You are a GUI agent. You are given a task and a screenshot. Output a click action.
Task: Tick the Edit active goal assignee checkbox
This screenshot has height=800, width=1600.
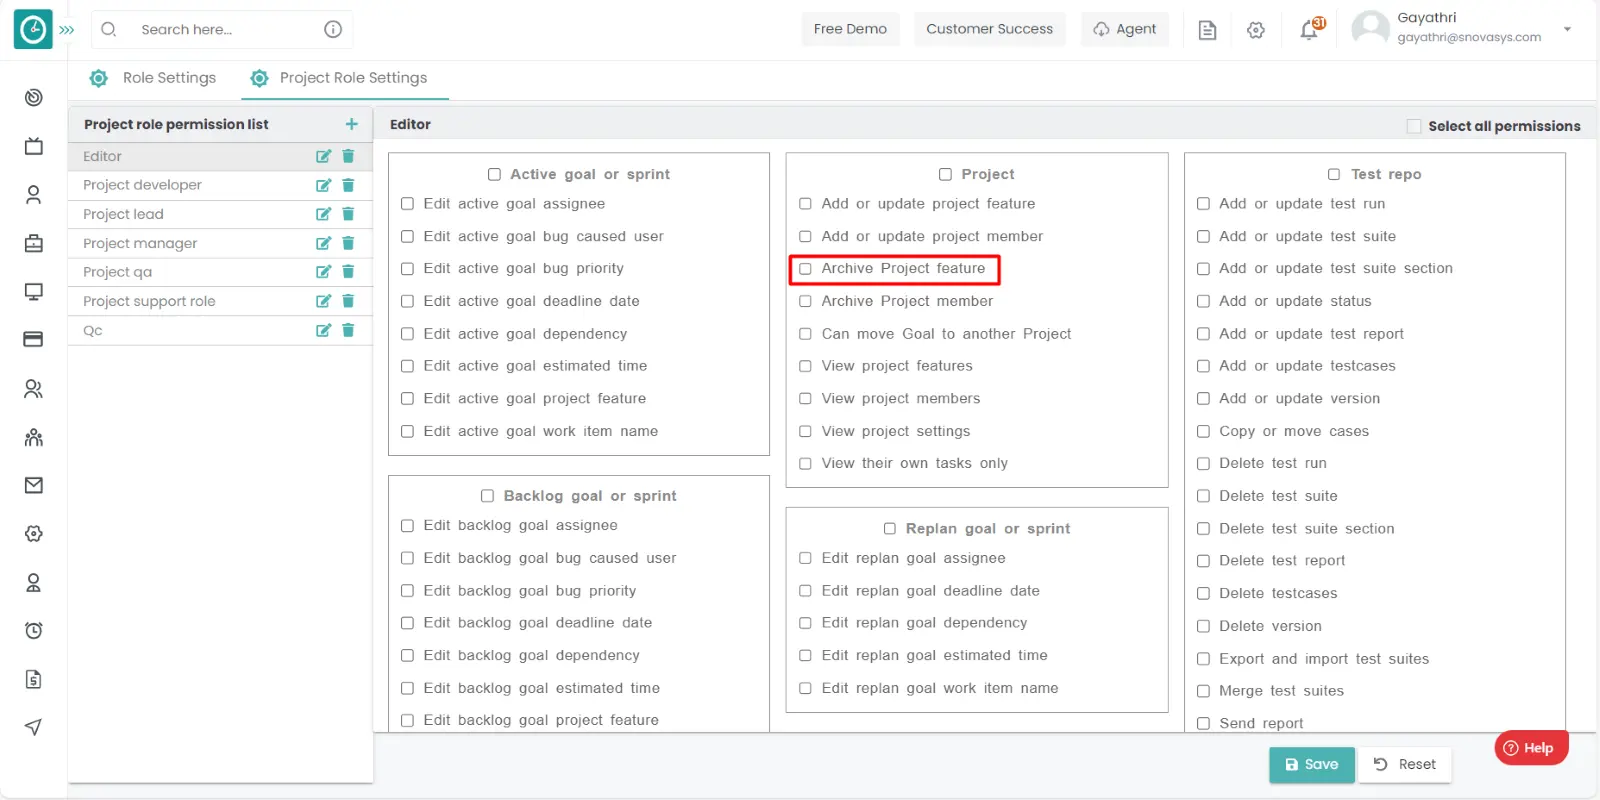(407, 204)
